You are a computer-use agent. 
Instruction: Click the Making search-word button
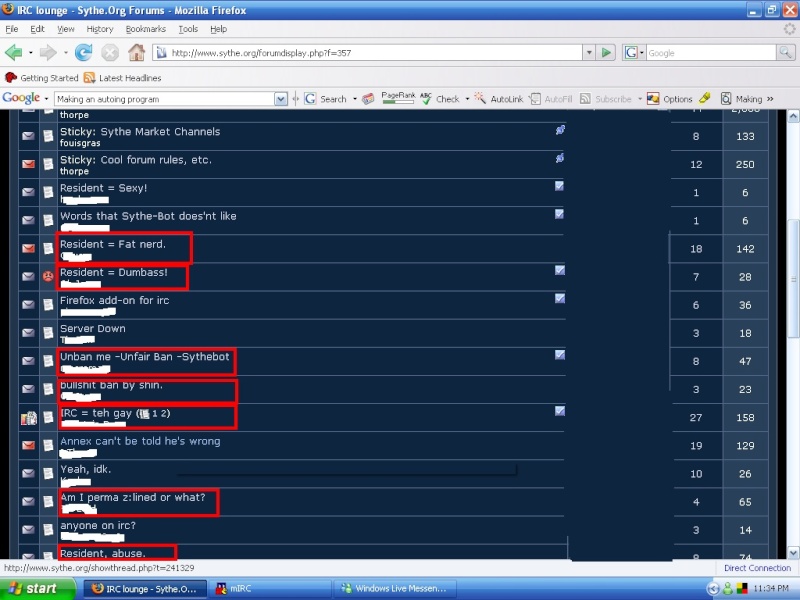tap(741, 99)
